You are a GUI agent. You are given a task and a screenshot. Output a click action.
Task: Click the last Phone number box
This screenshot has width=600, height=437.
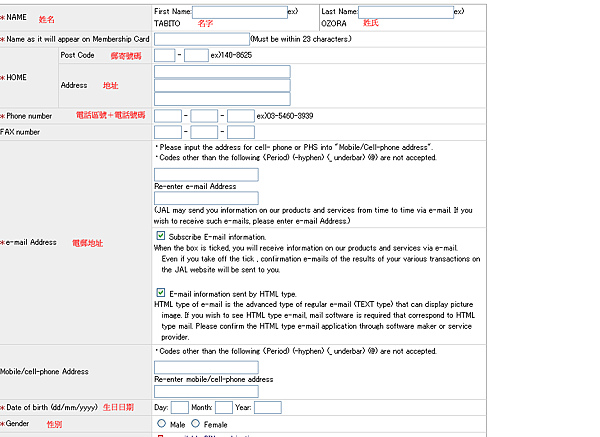[x=241, y=116]
